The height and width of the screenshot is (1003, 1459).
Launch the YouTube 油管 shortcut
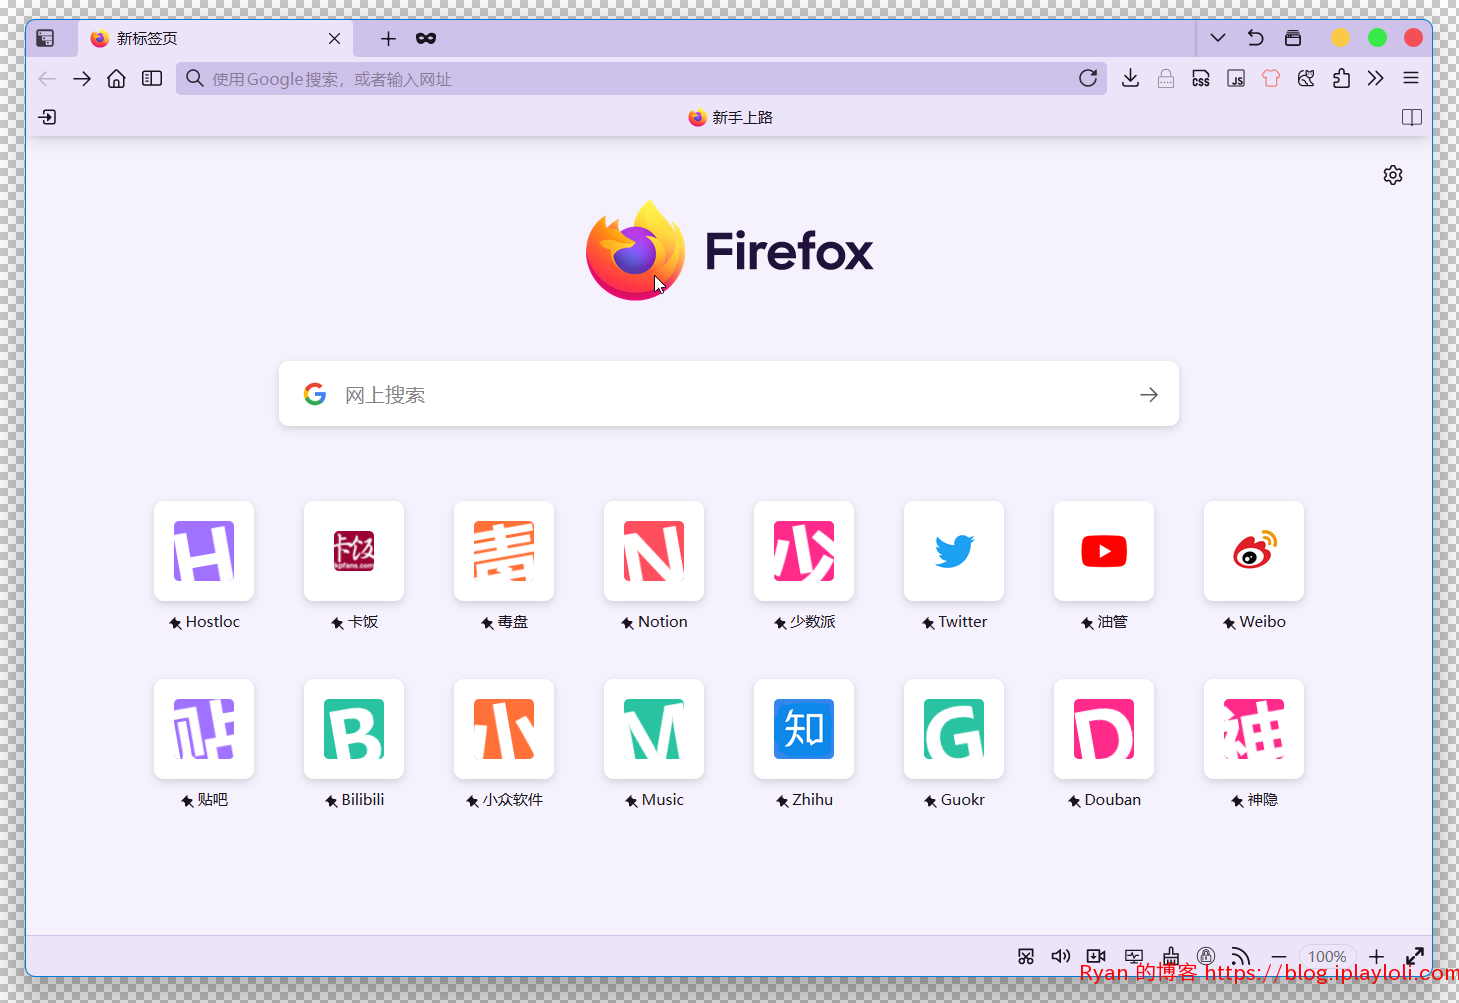1104,551
